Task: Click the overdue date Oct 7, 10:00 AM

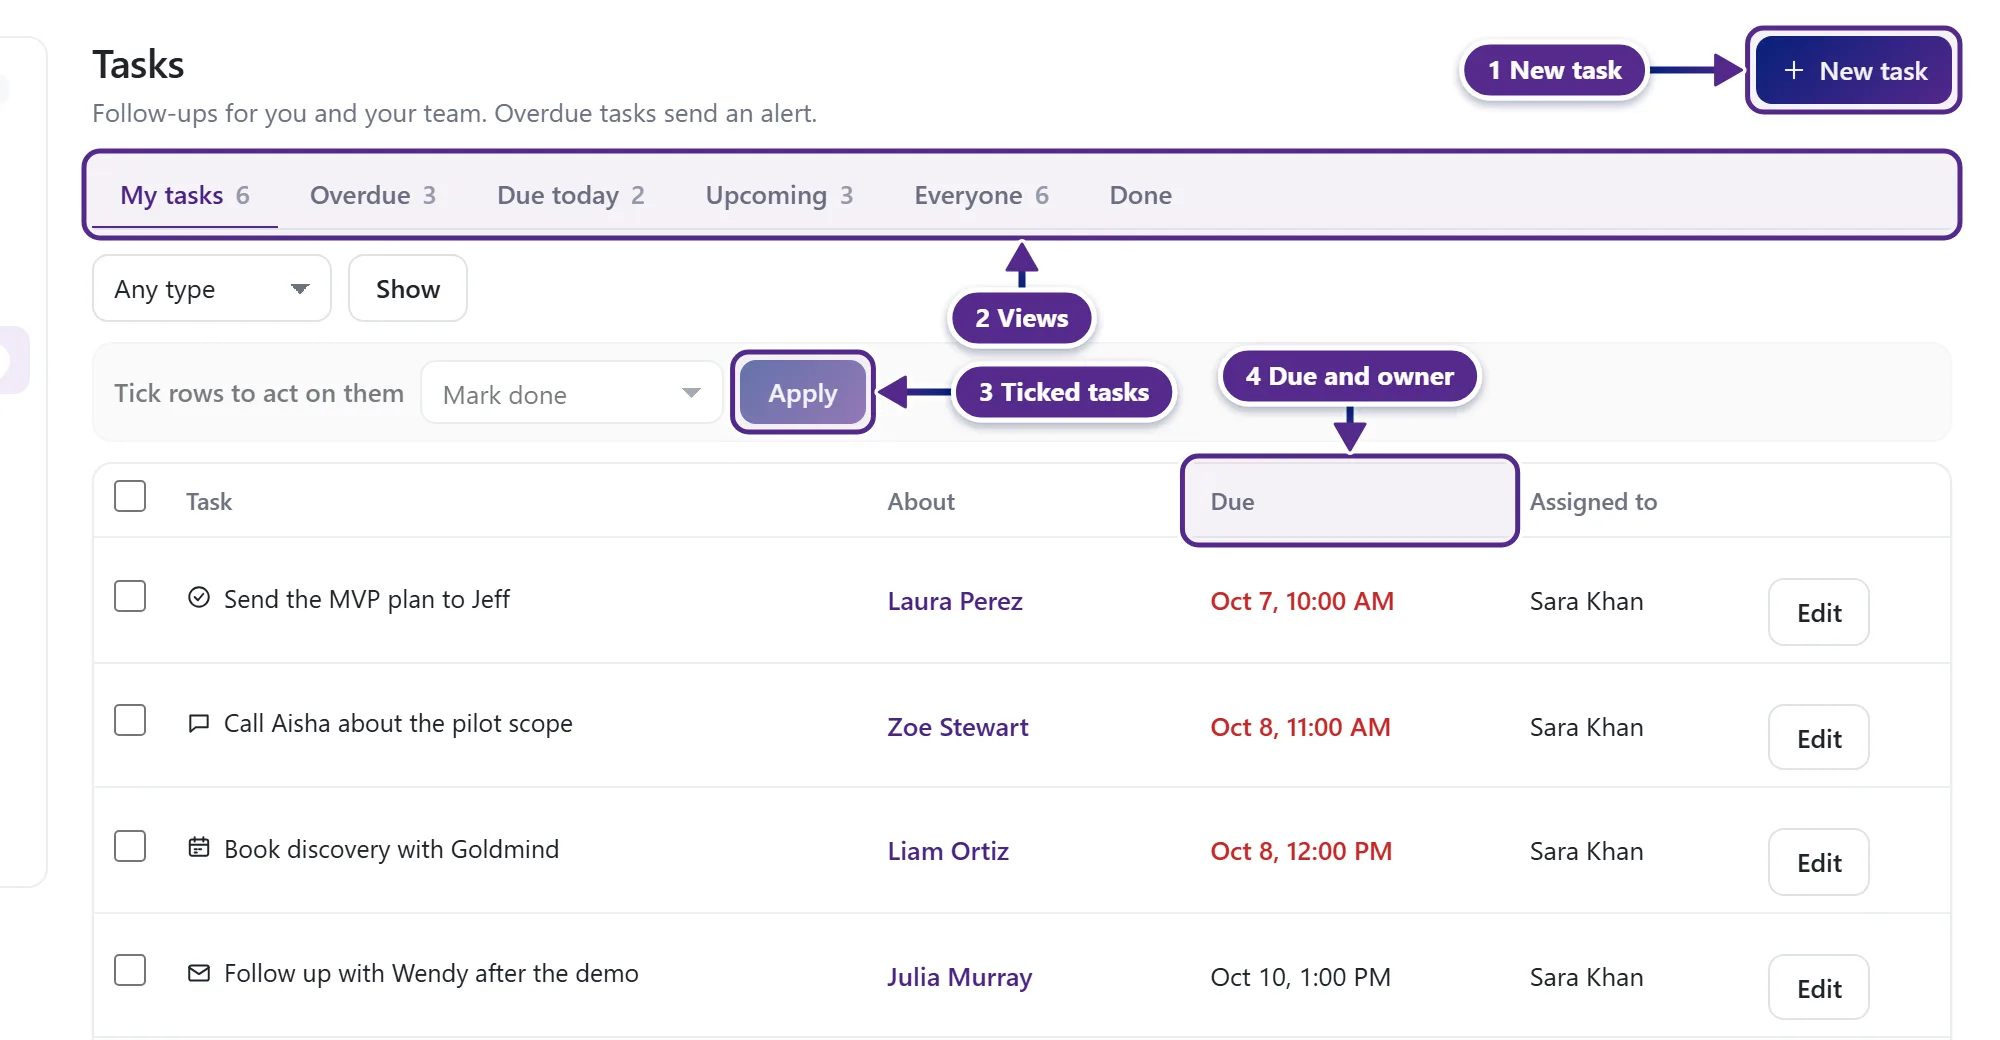Action: tap(1302, 601)
